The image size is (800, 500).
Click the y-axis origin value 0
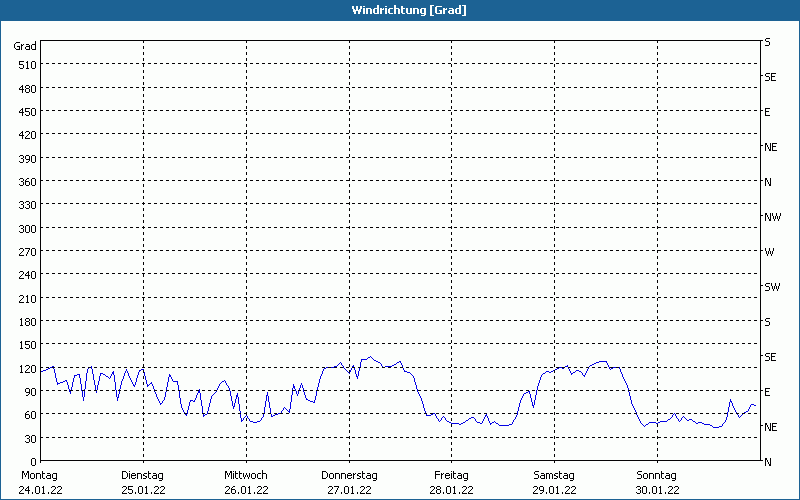tap(34, 462)
